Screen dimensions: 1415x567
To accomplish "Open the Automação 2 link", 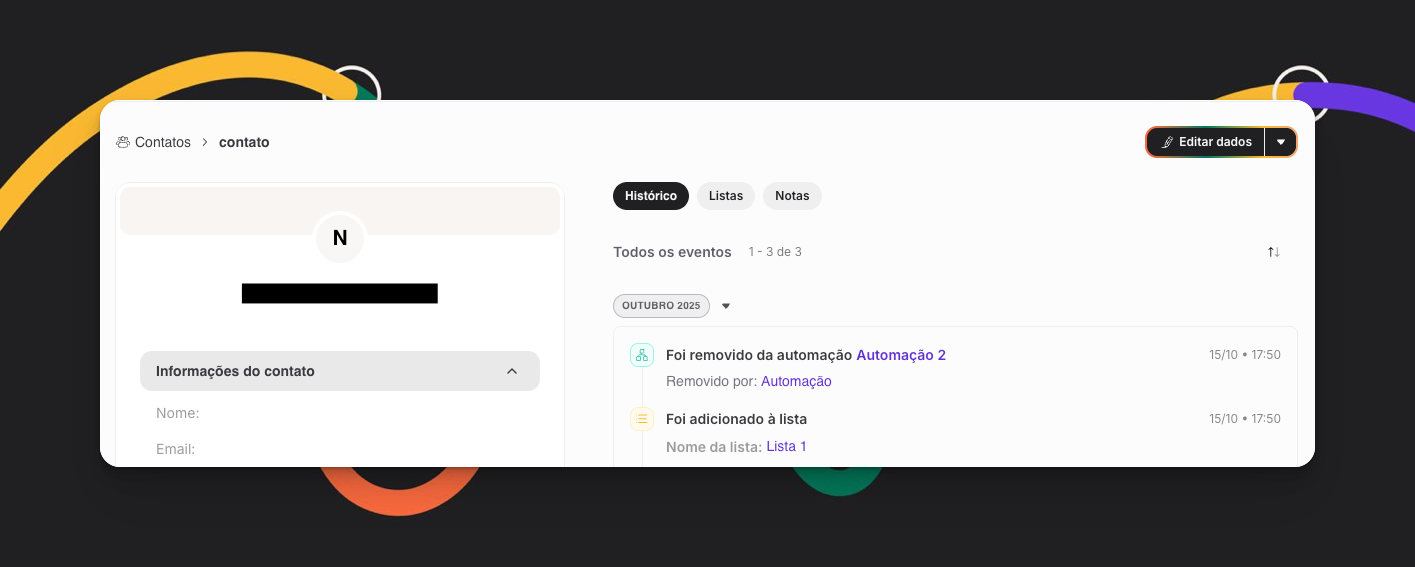I will [900, 355].
